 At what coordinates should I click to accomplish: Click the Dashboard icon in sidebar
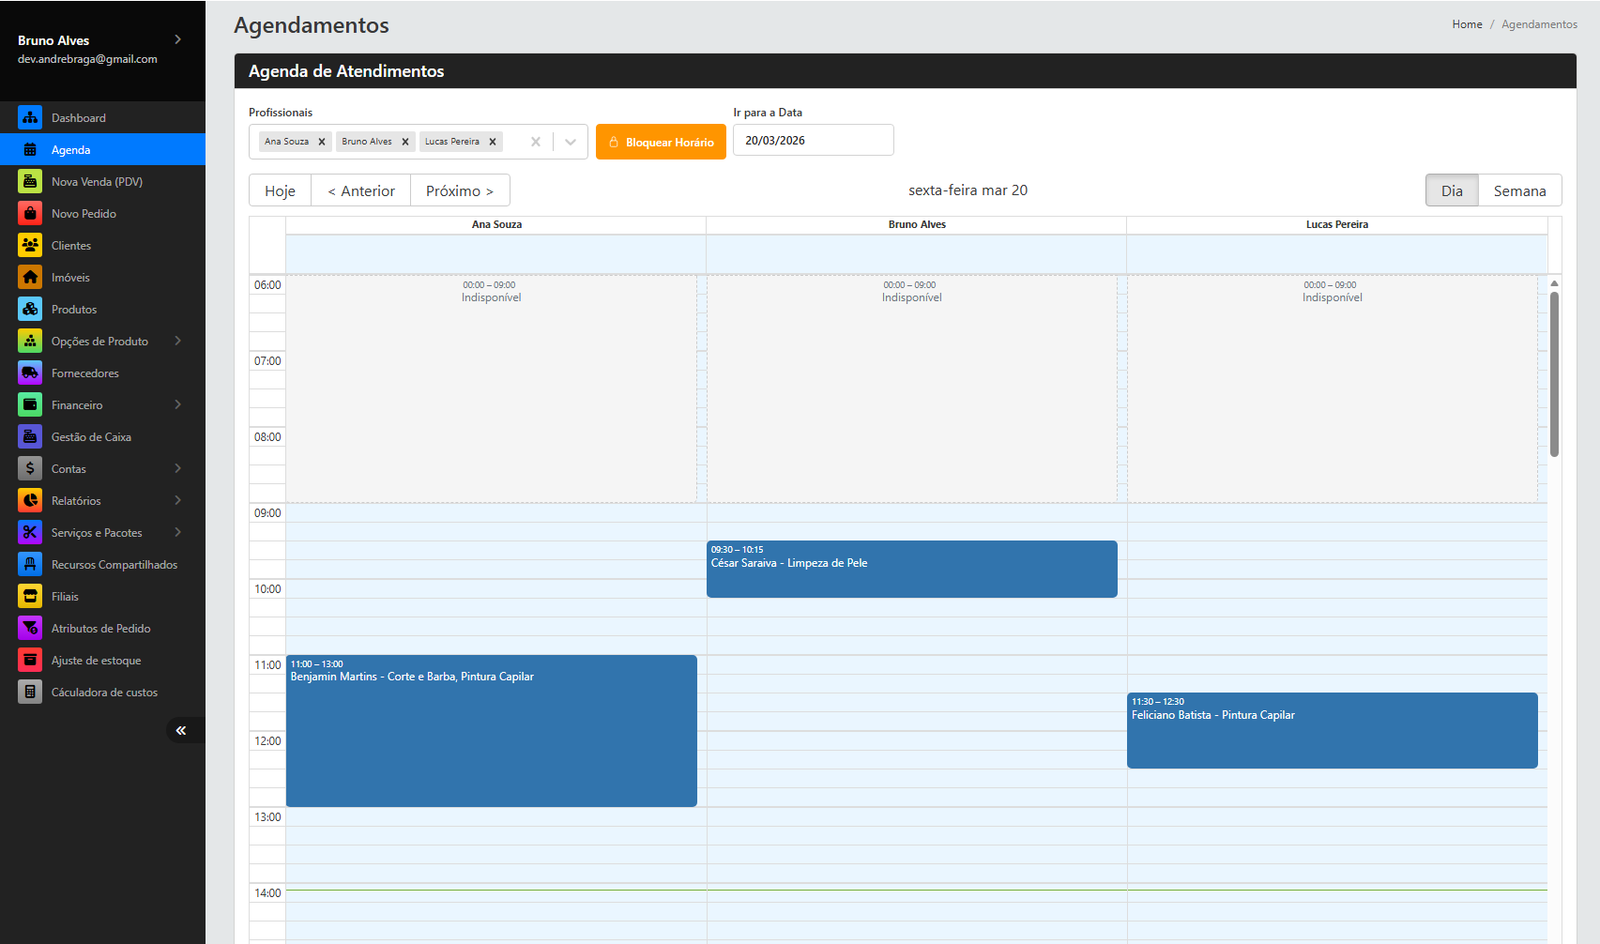pos(30,118)
